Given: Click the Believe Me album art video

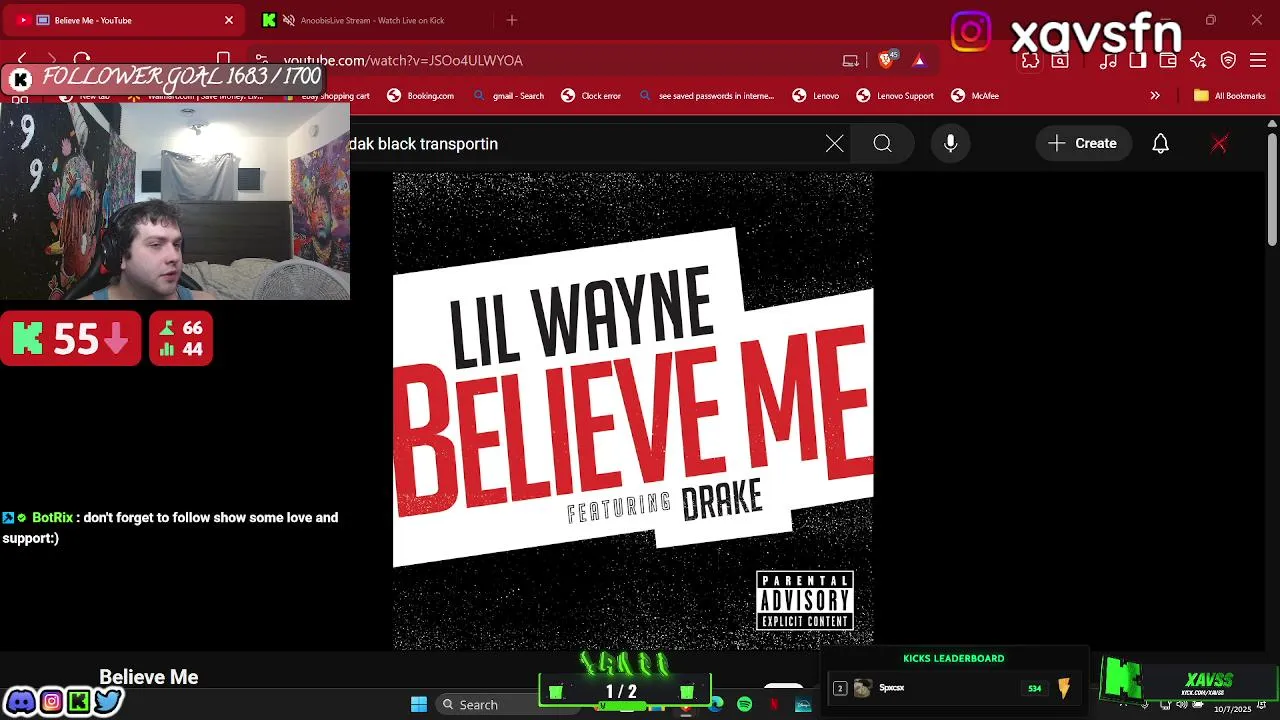Looking at the screenshot, I should 633,411.
